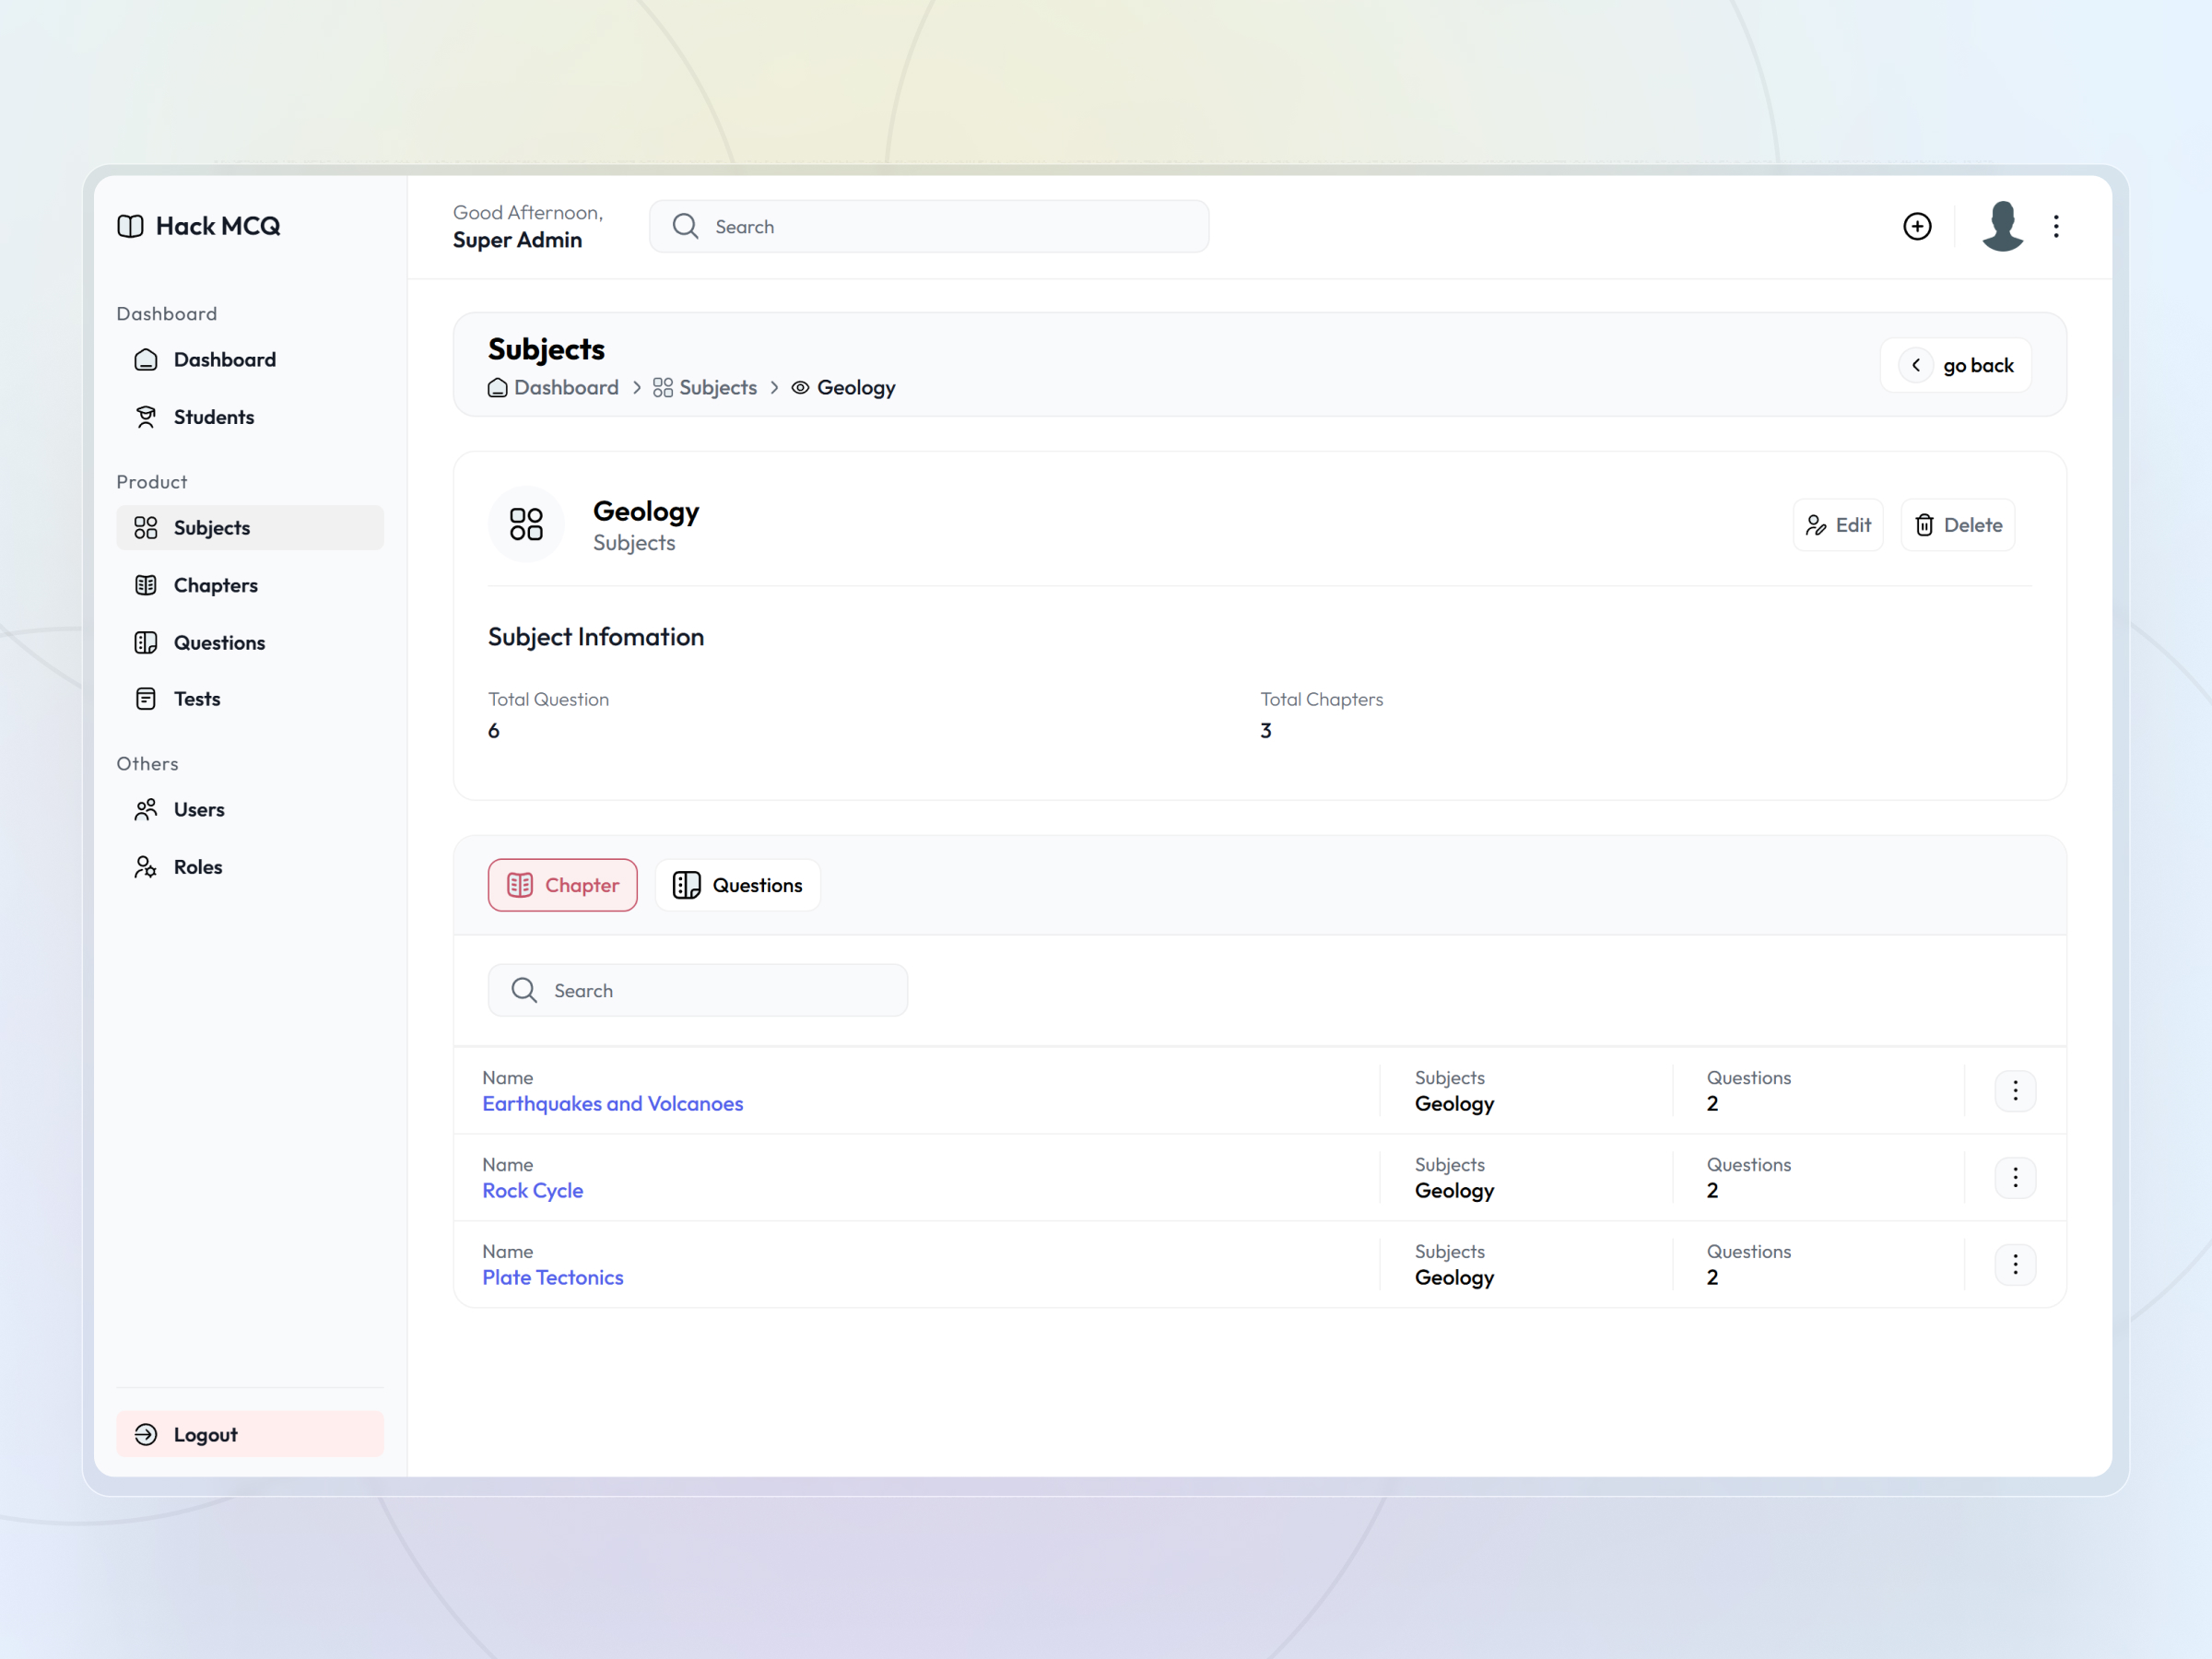The width and height of the screenshot is (2212, 1659).
Task: Select the Chapters icon in sidebar
Action: [x=146, y=584]
